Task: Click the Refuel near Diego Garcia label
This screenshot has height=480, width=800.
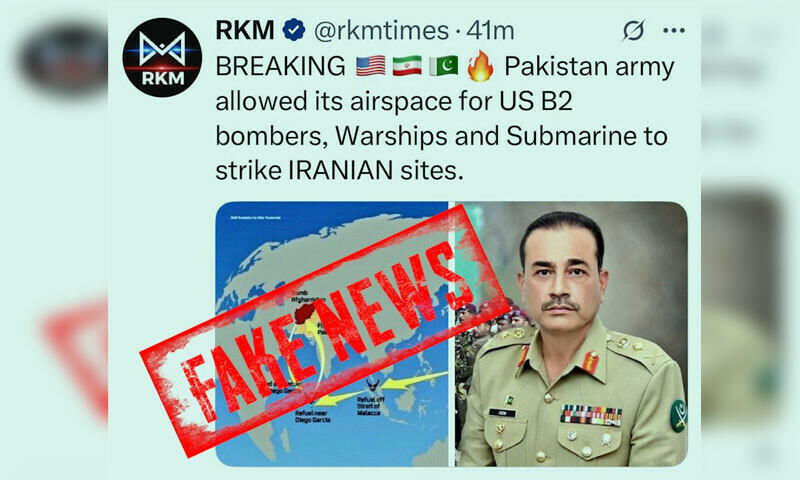Action: (x=313, y=416)
